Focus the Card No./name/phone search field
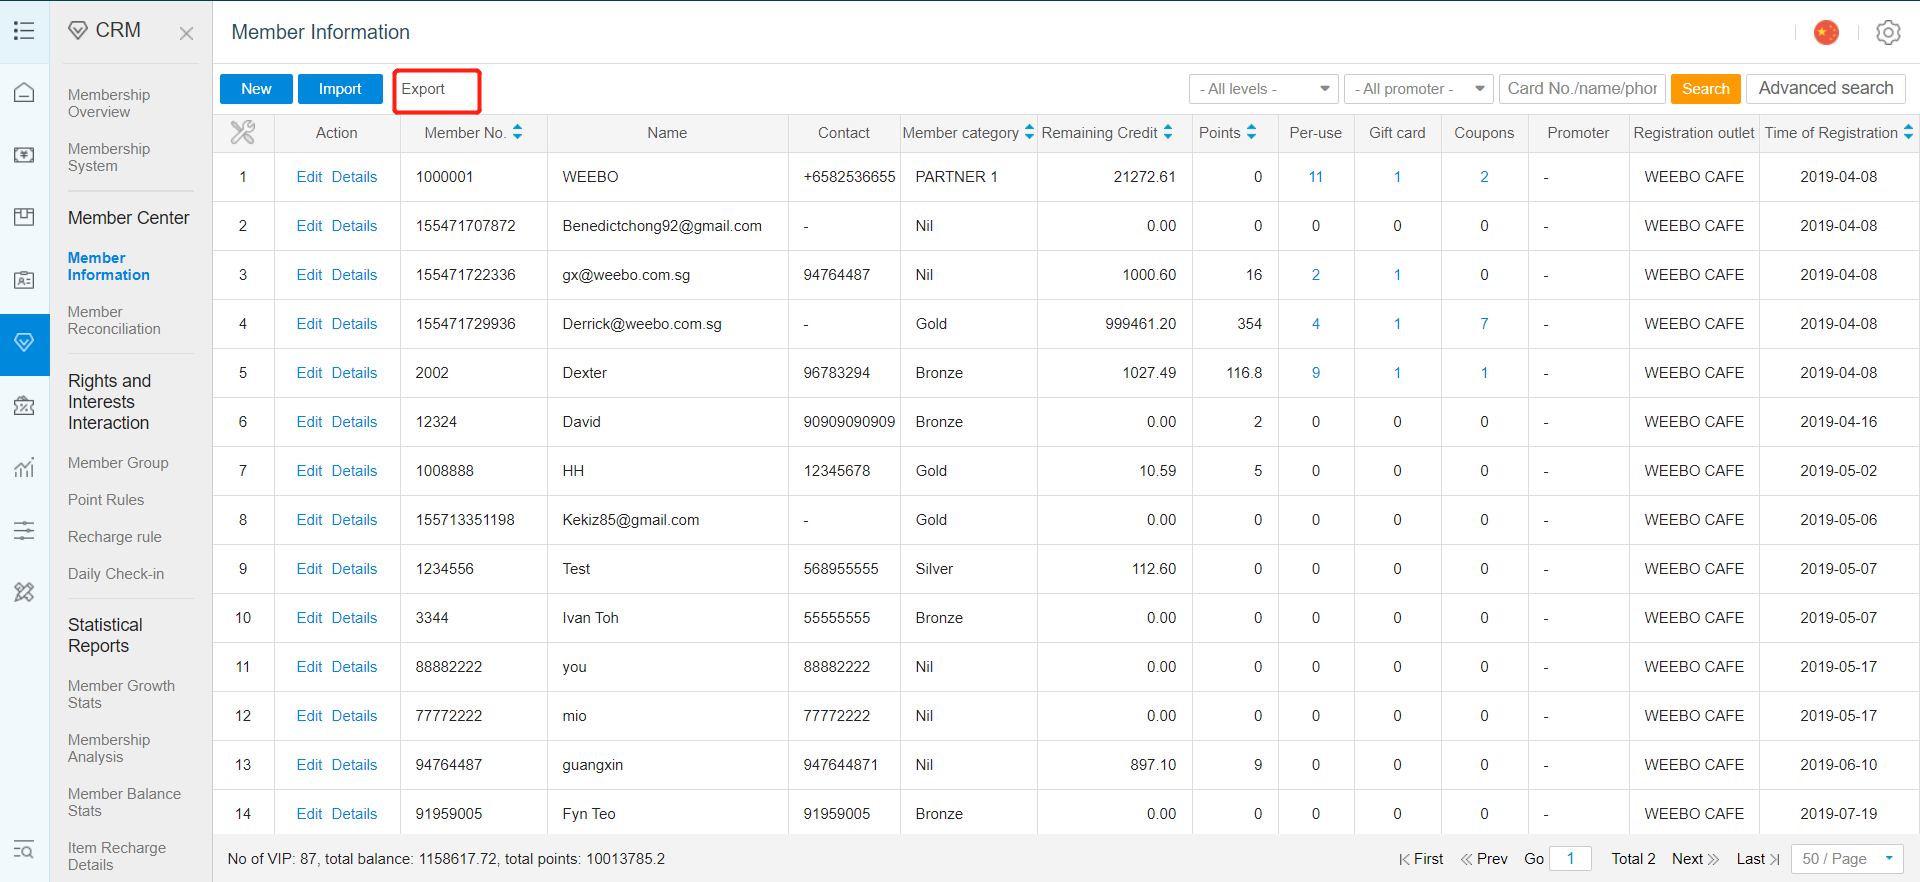This screenshot has height=882, width=1920. (1582, 89)
